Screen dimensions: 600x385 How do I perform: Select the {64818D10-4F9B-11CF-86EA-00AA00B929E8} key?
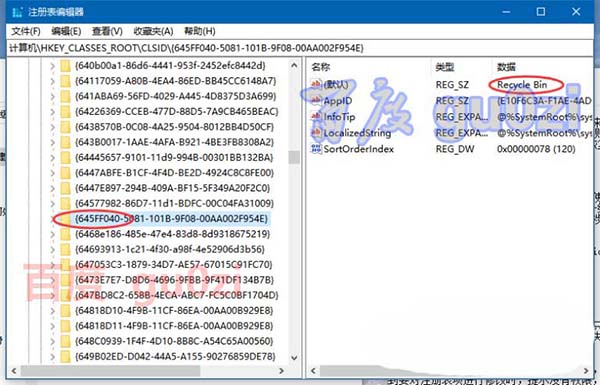point(174,311)
